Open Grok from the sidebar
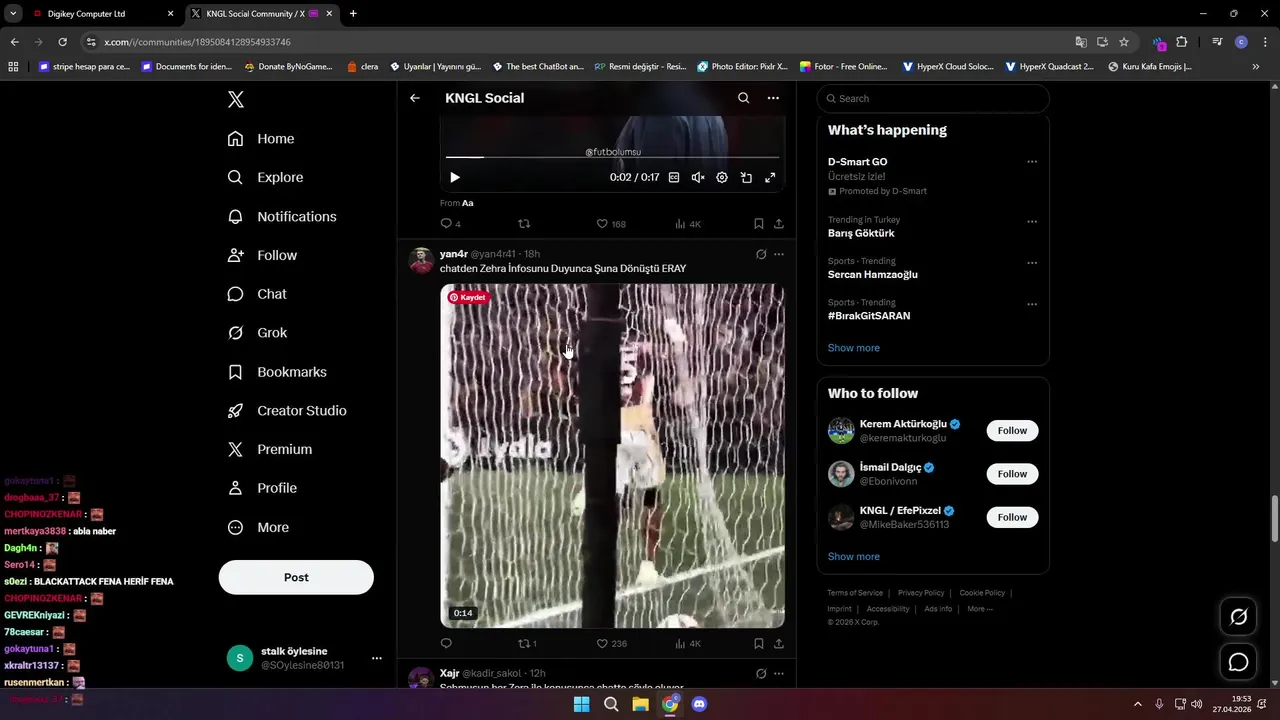 [257, 333]
